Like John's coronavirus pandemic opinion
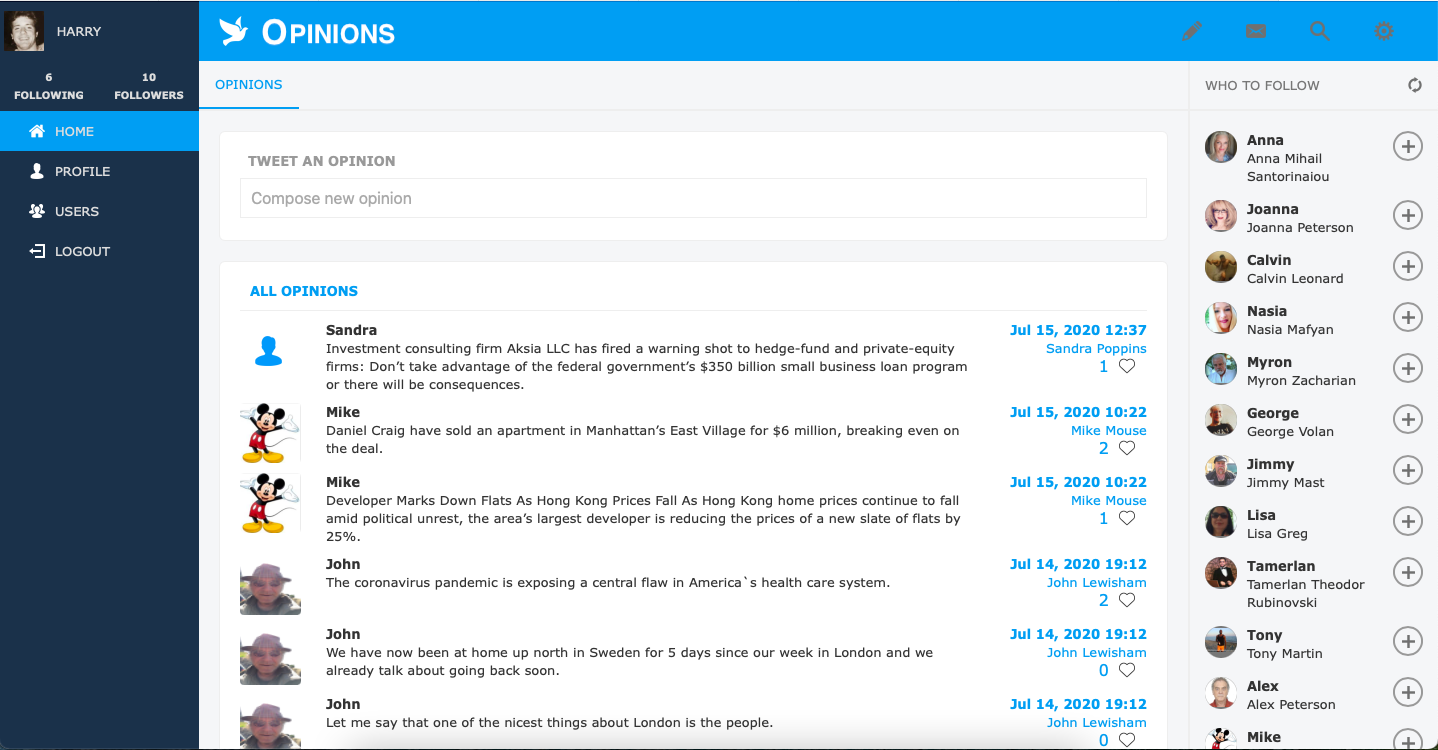This screenshot has height=750, width=1438. click(x=1127, y=600)
